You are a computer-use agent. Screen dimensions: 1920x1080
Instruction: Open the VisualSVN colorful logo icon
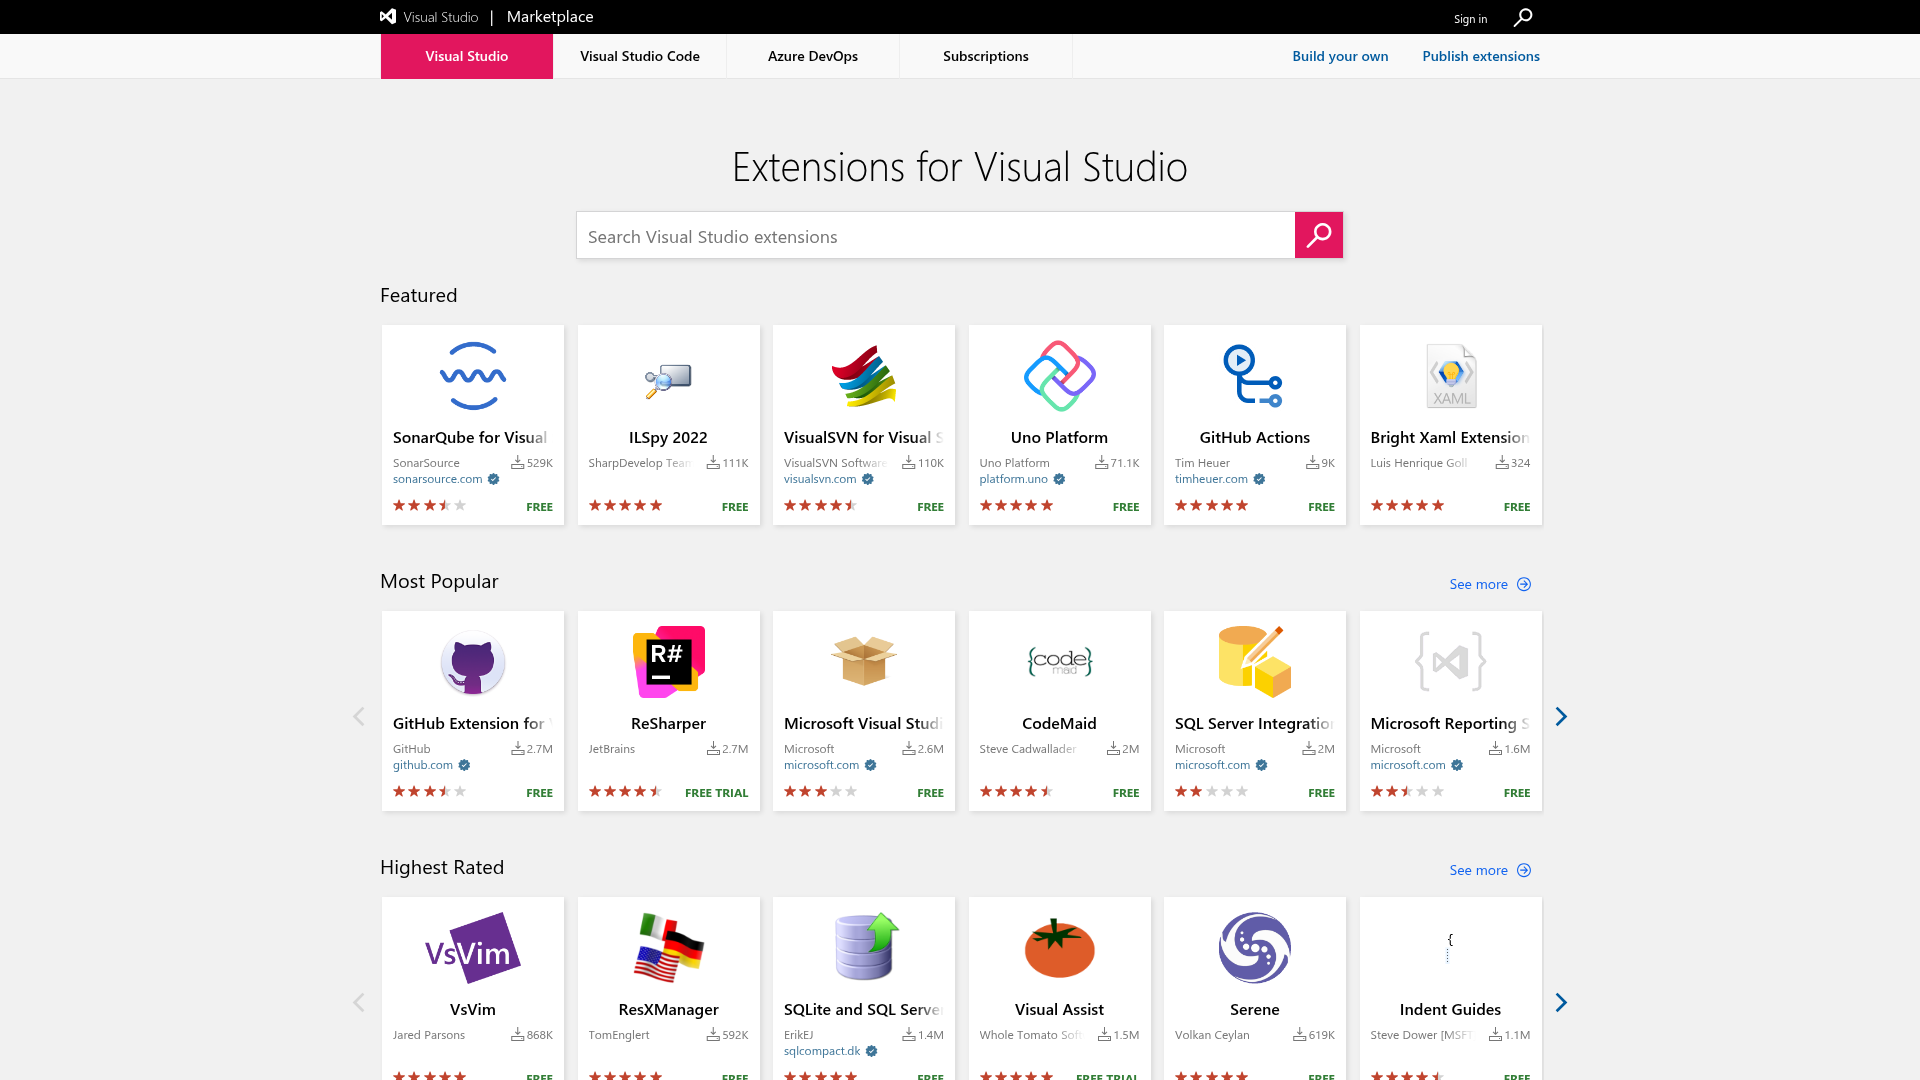click(864, 376)
